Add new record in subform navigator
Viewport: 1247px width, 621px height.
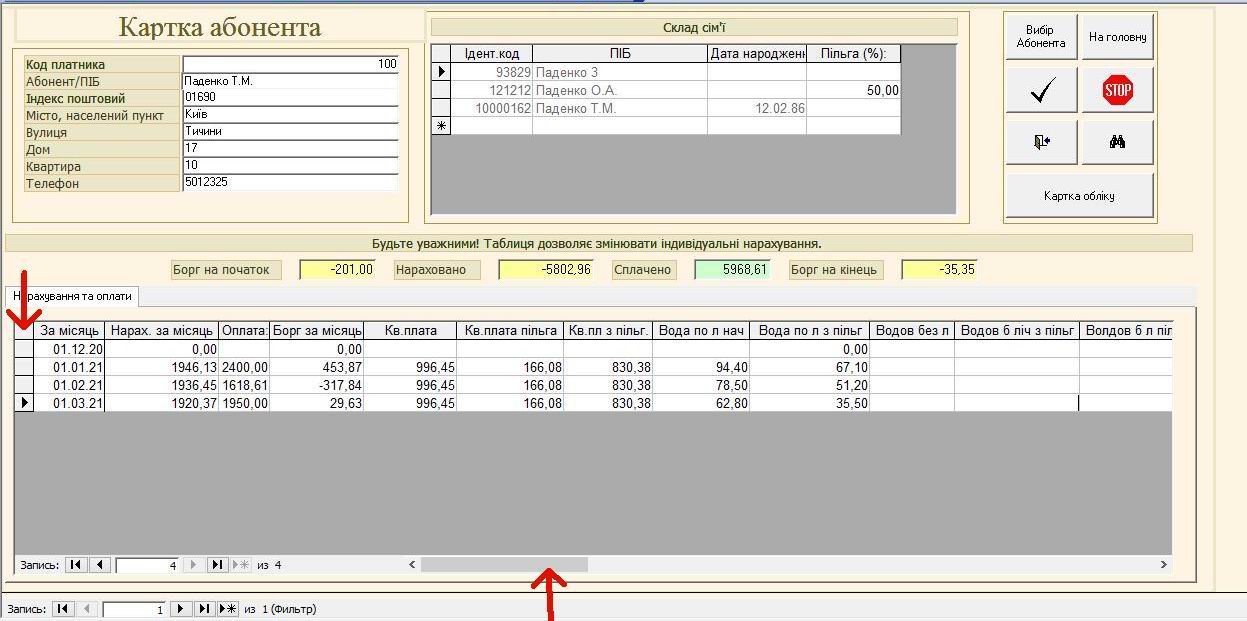240,565
